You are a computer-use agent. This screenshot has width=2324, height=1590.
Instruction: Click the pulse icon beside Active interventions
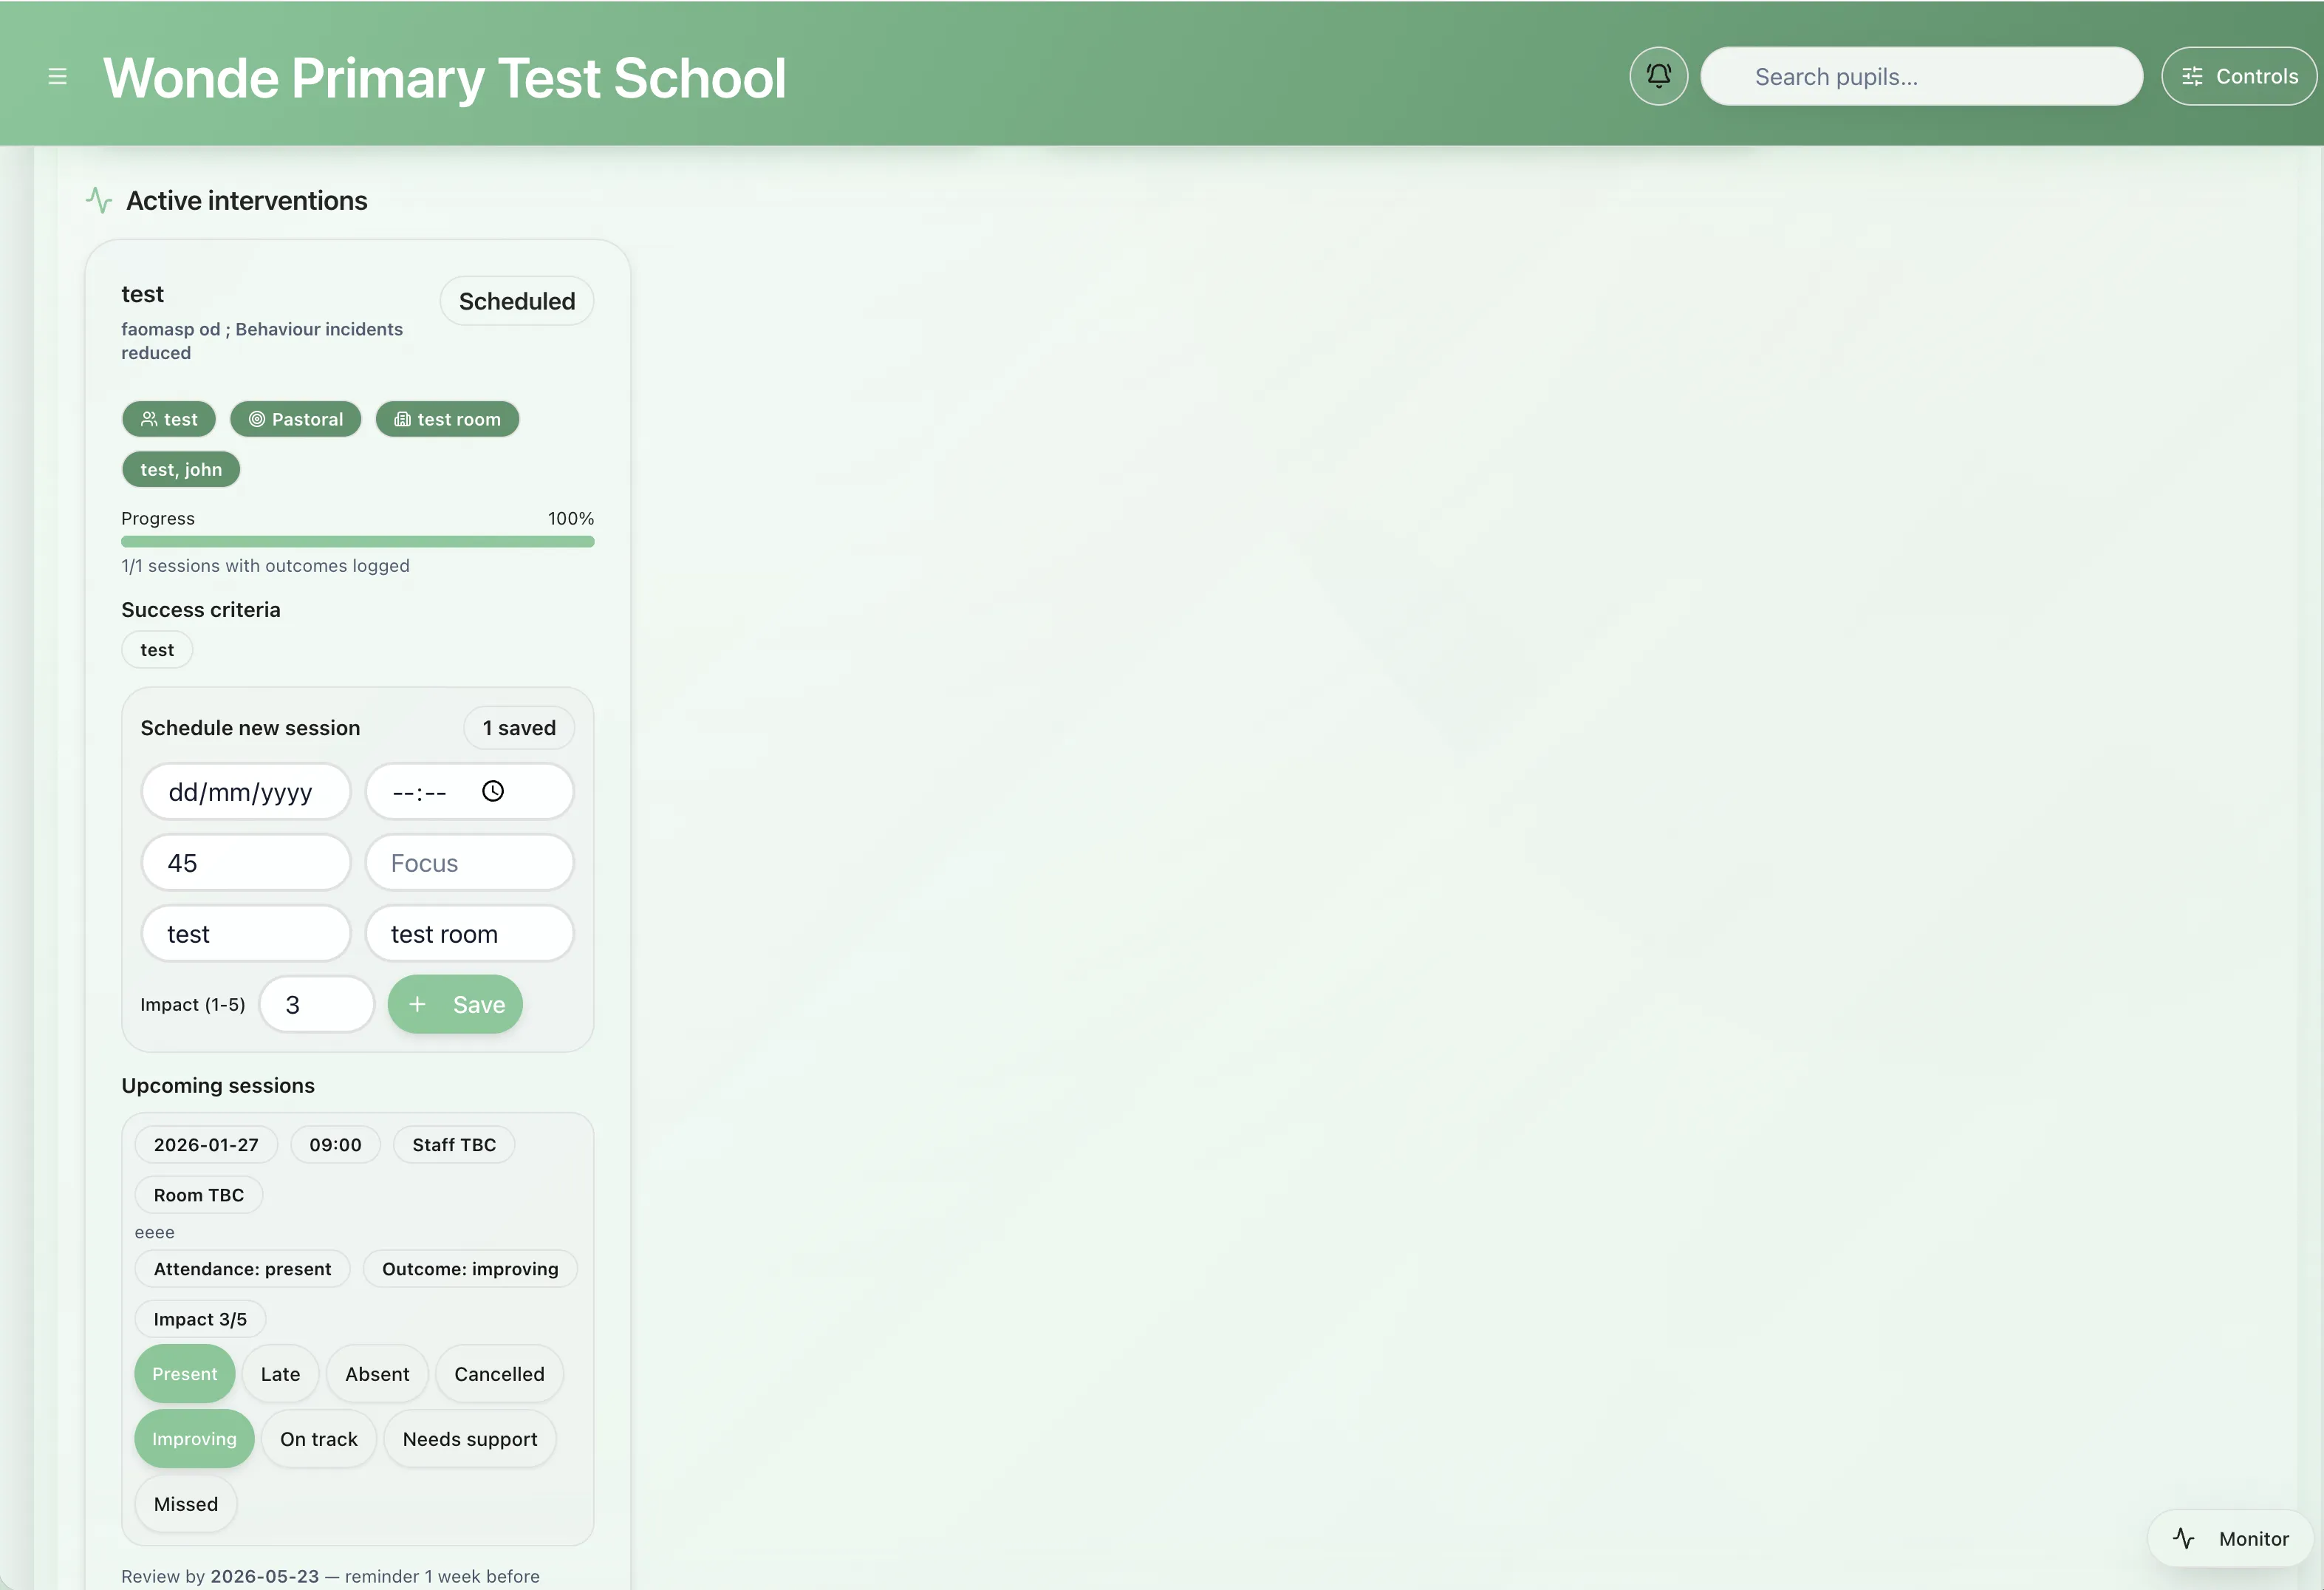[x=98, y=200]
